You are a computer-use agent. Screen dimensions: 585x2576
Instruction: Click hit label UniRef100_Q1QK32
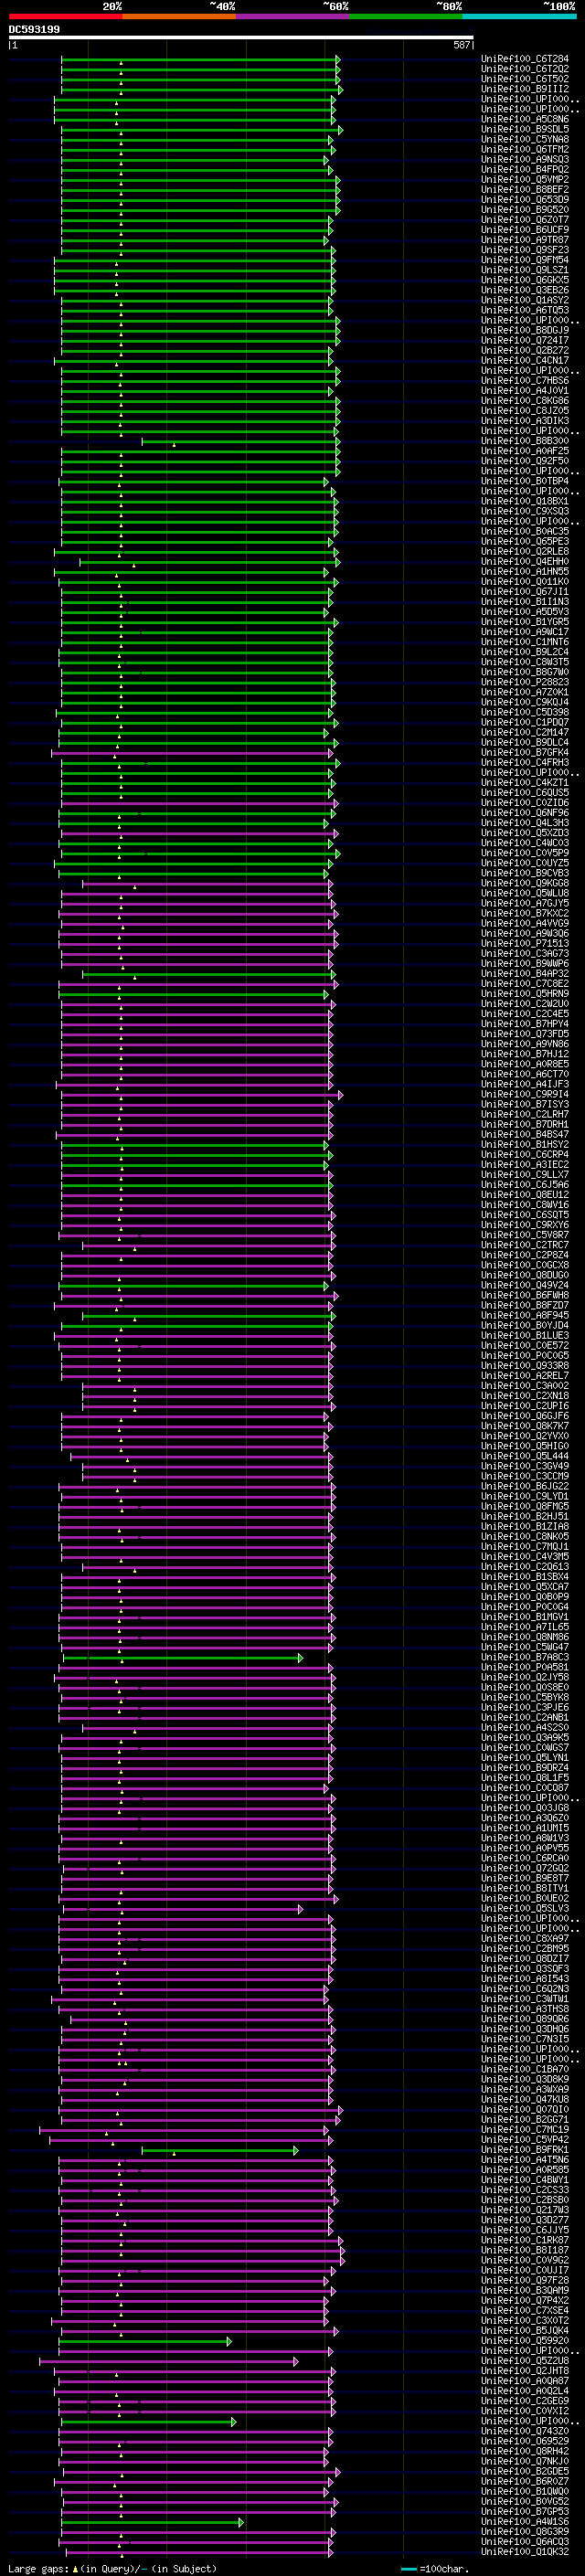[525, 2551]
